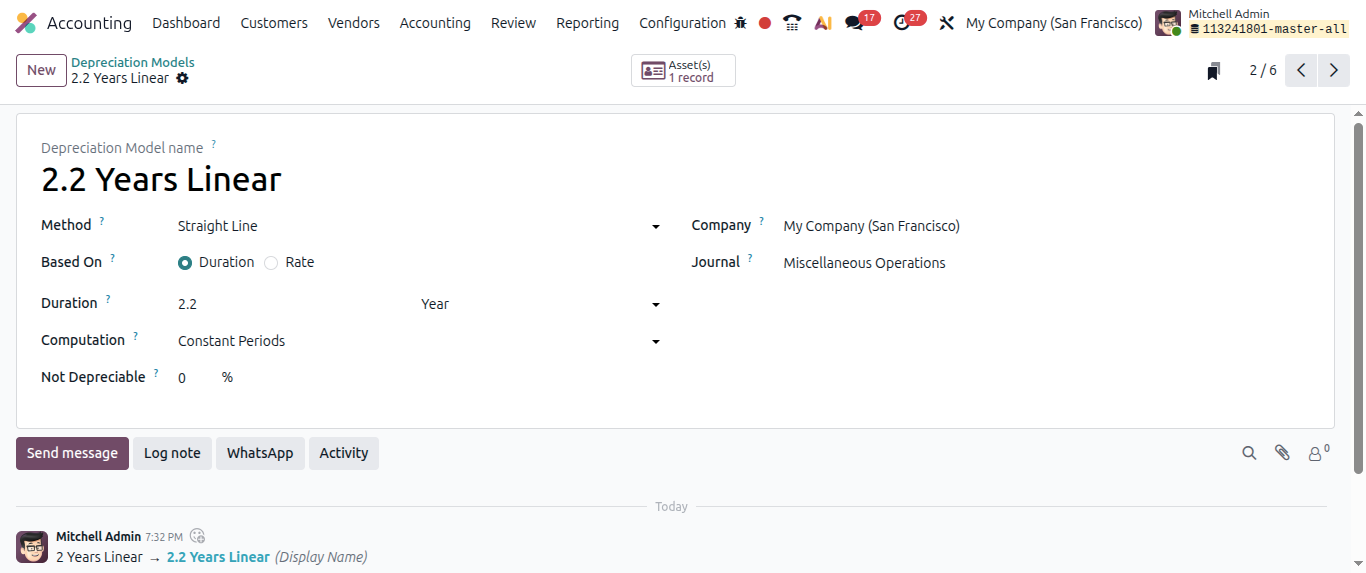
Task: Click the bookmark icon in control panel
Action: (x=1213, y=71)
